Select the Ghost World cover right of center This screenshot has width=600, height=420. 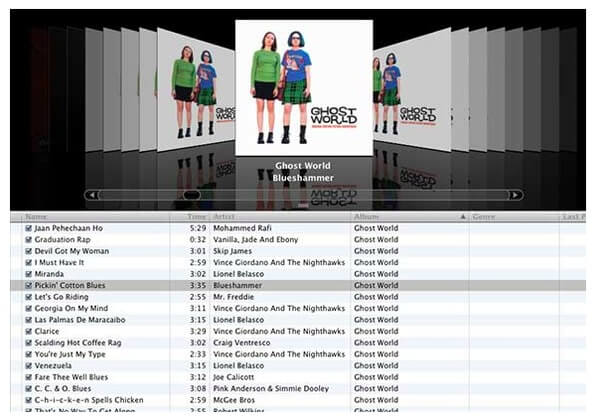pyautogui.click(x=412, y=90)
